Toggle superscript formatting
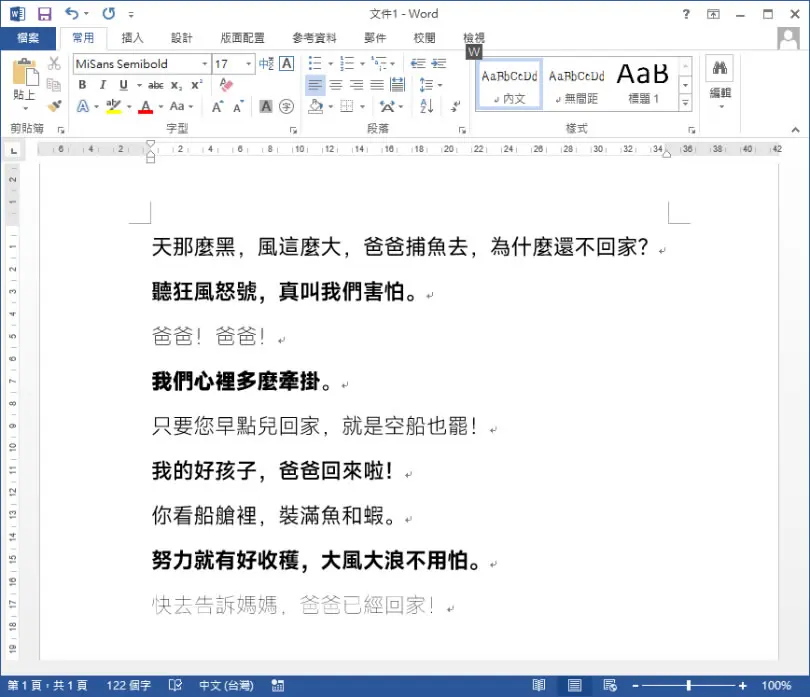Screen dimensions: 810x697 pos(197,85)
